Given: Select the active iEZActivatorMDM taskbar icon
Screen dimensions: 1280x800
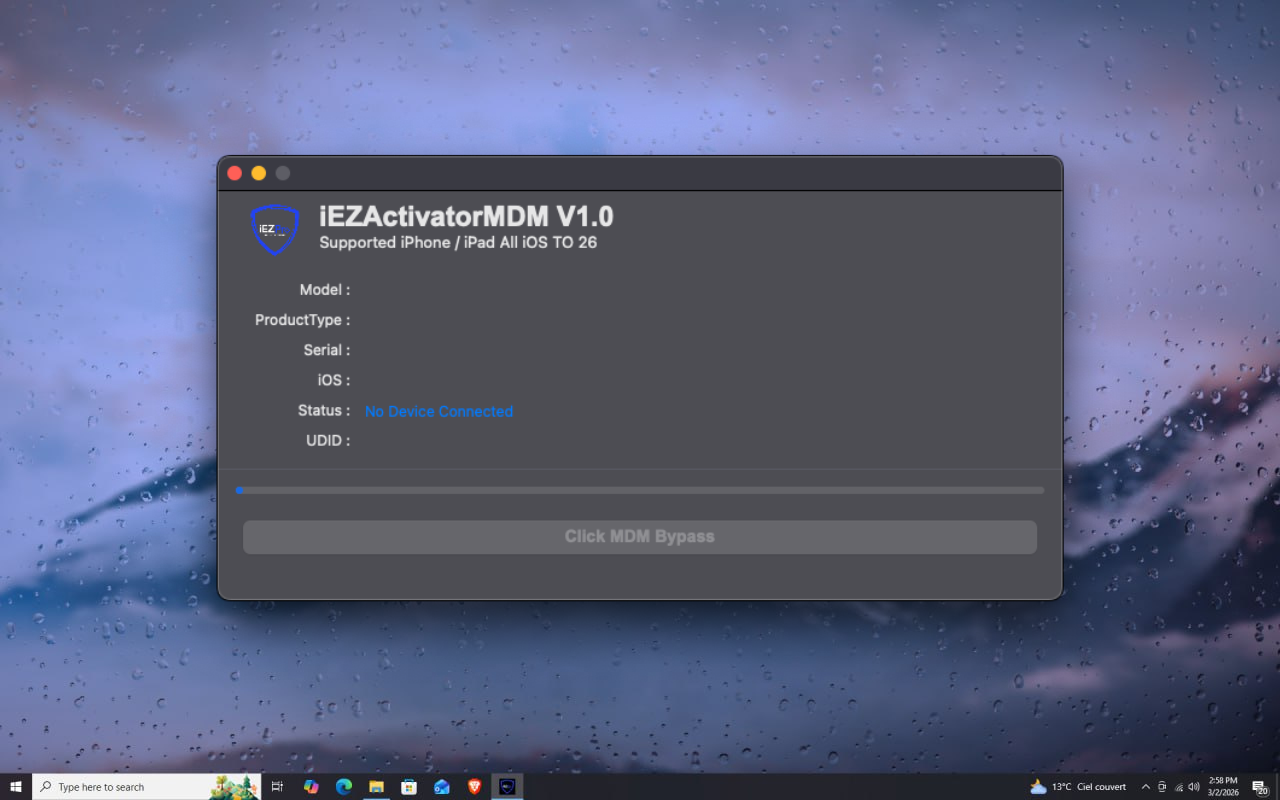Looking at the screenshot, I should [508, 786].
